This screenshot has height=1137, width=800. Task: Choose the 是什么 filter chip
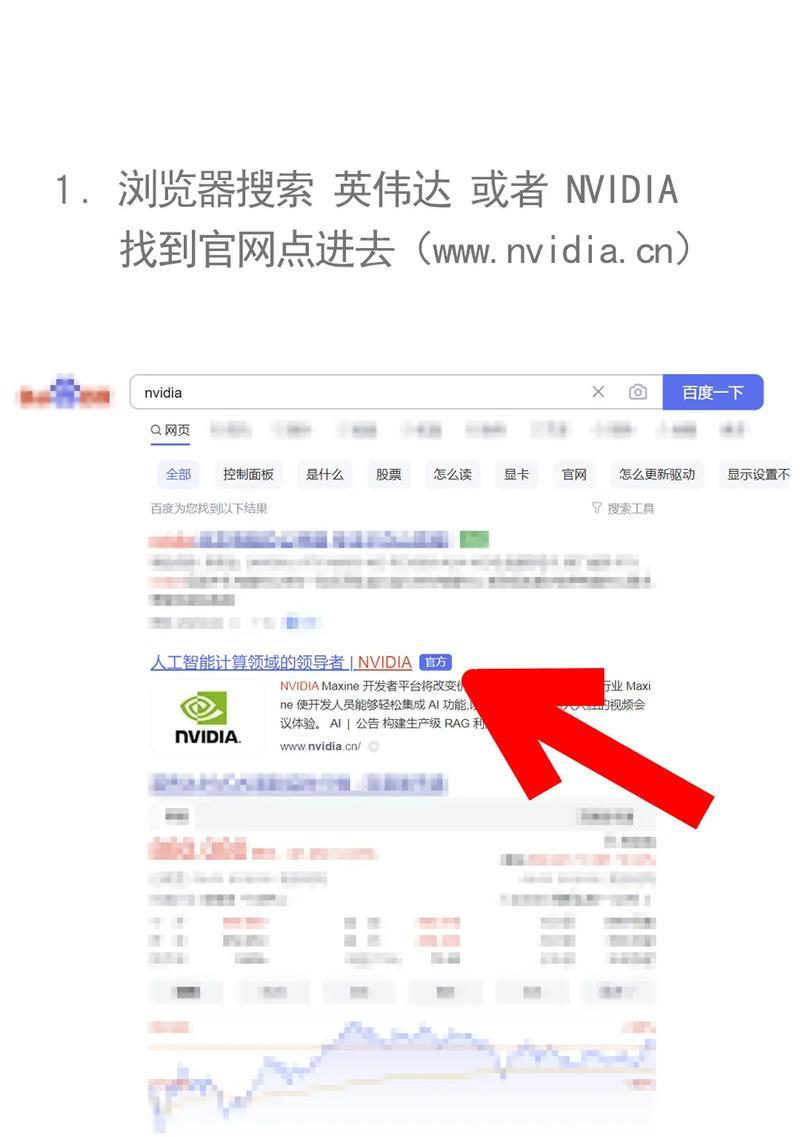click(x=324, y=474)
